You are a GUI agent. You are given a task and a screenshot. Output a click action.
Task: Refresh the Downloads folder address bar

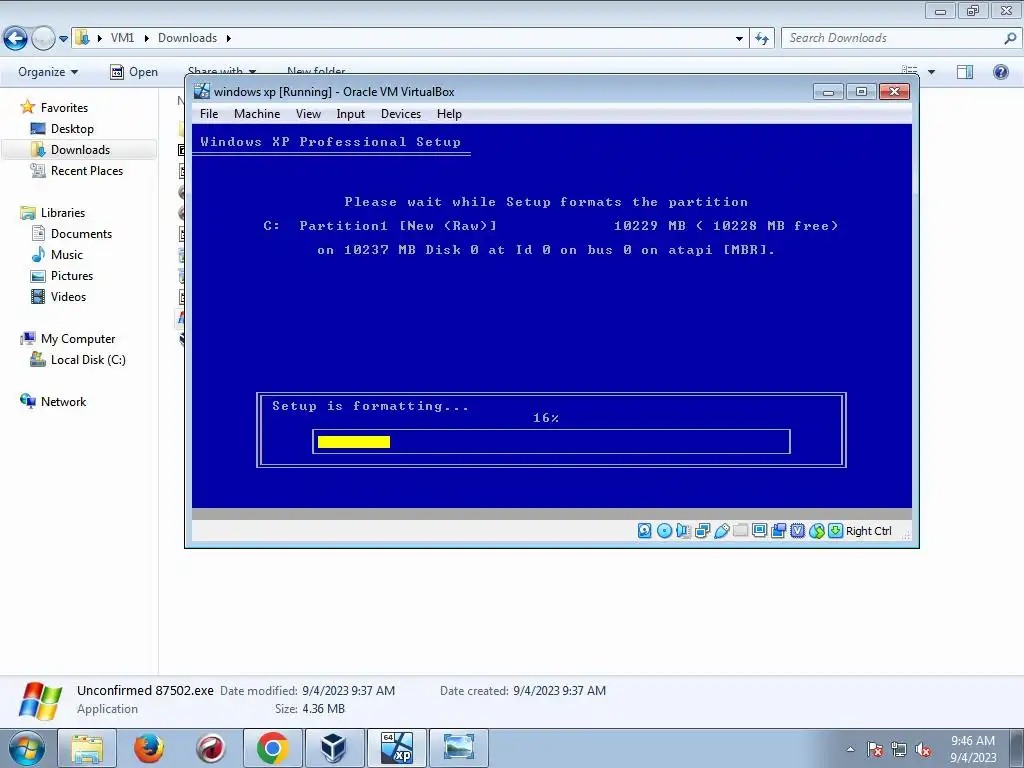tap(761, 39)
